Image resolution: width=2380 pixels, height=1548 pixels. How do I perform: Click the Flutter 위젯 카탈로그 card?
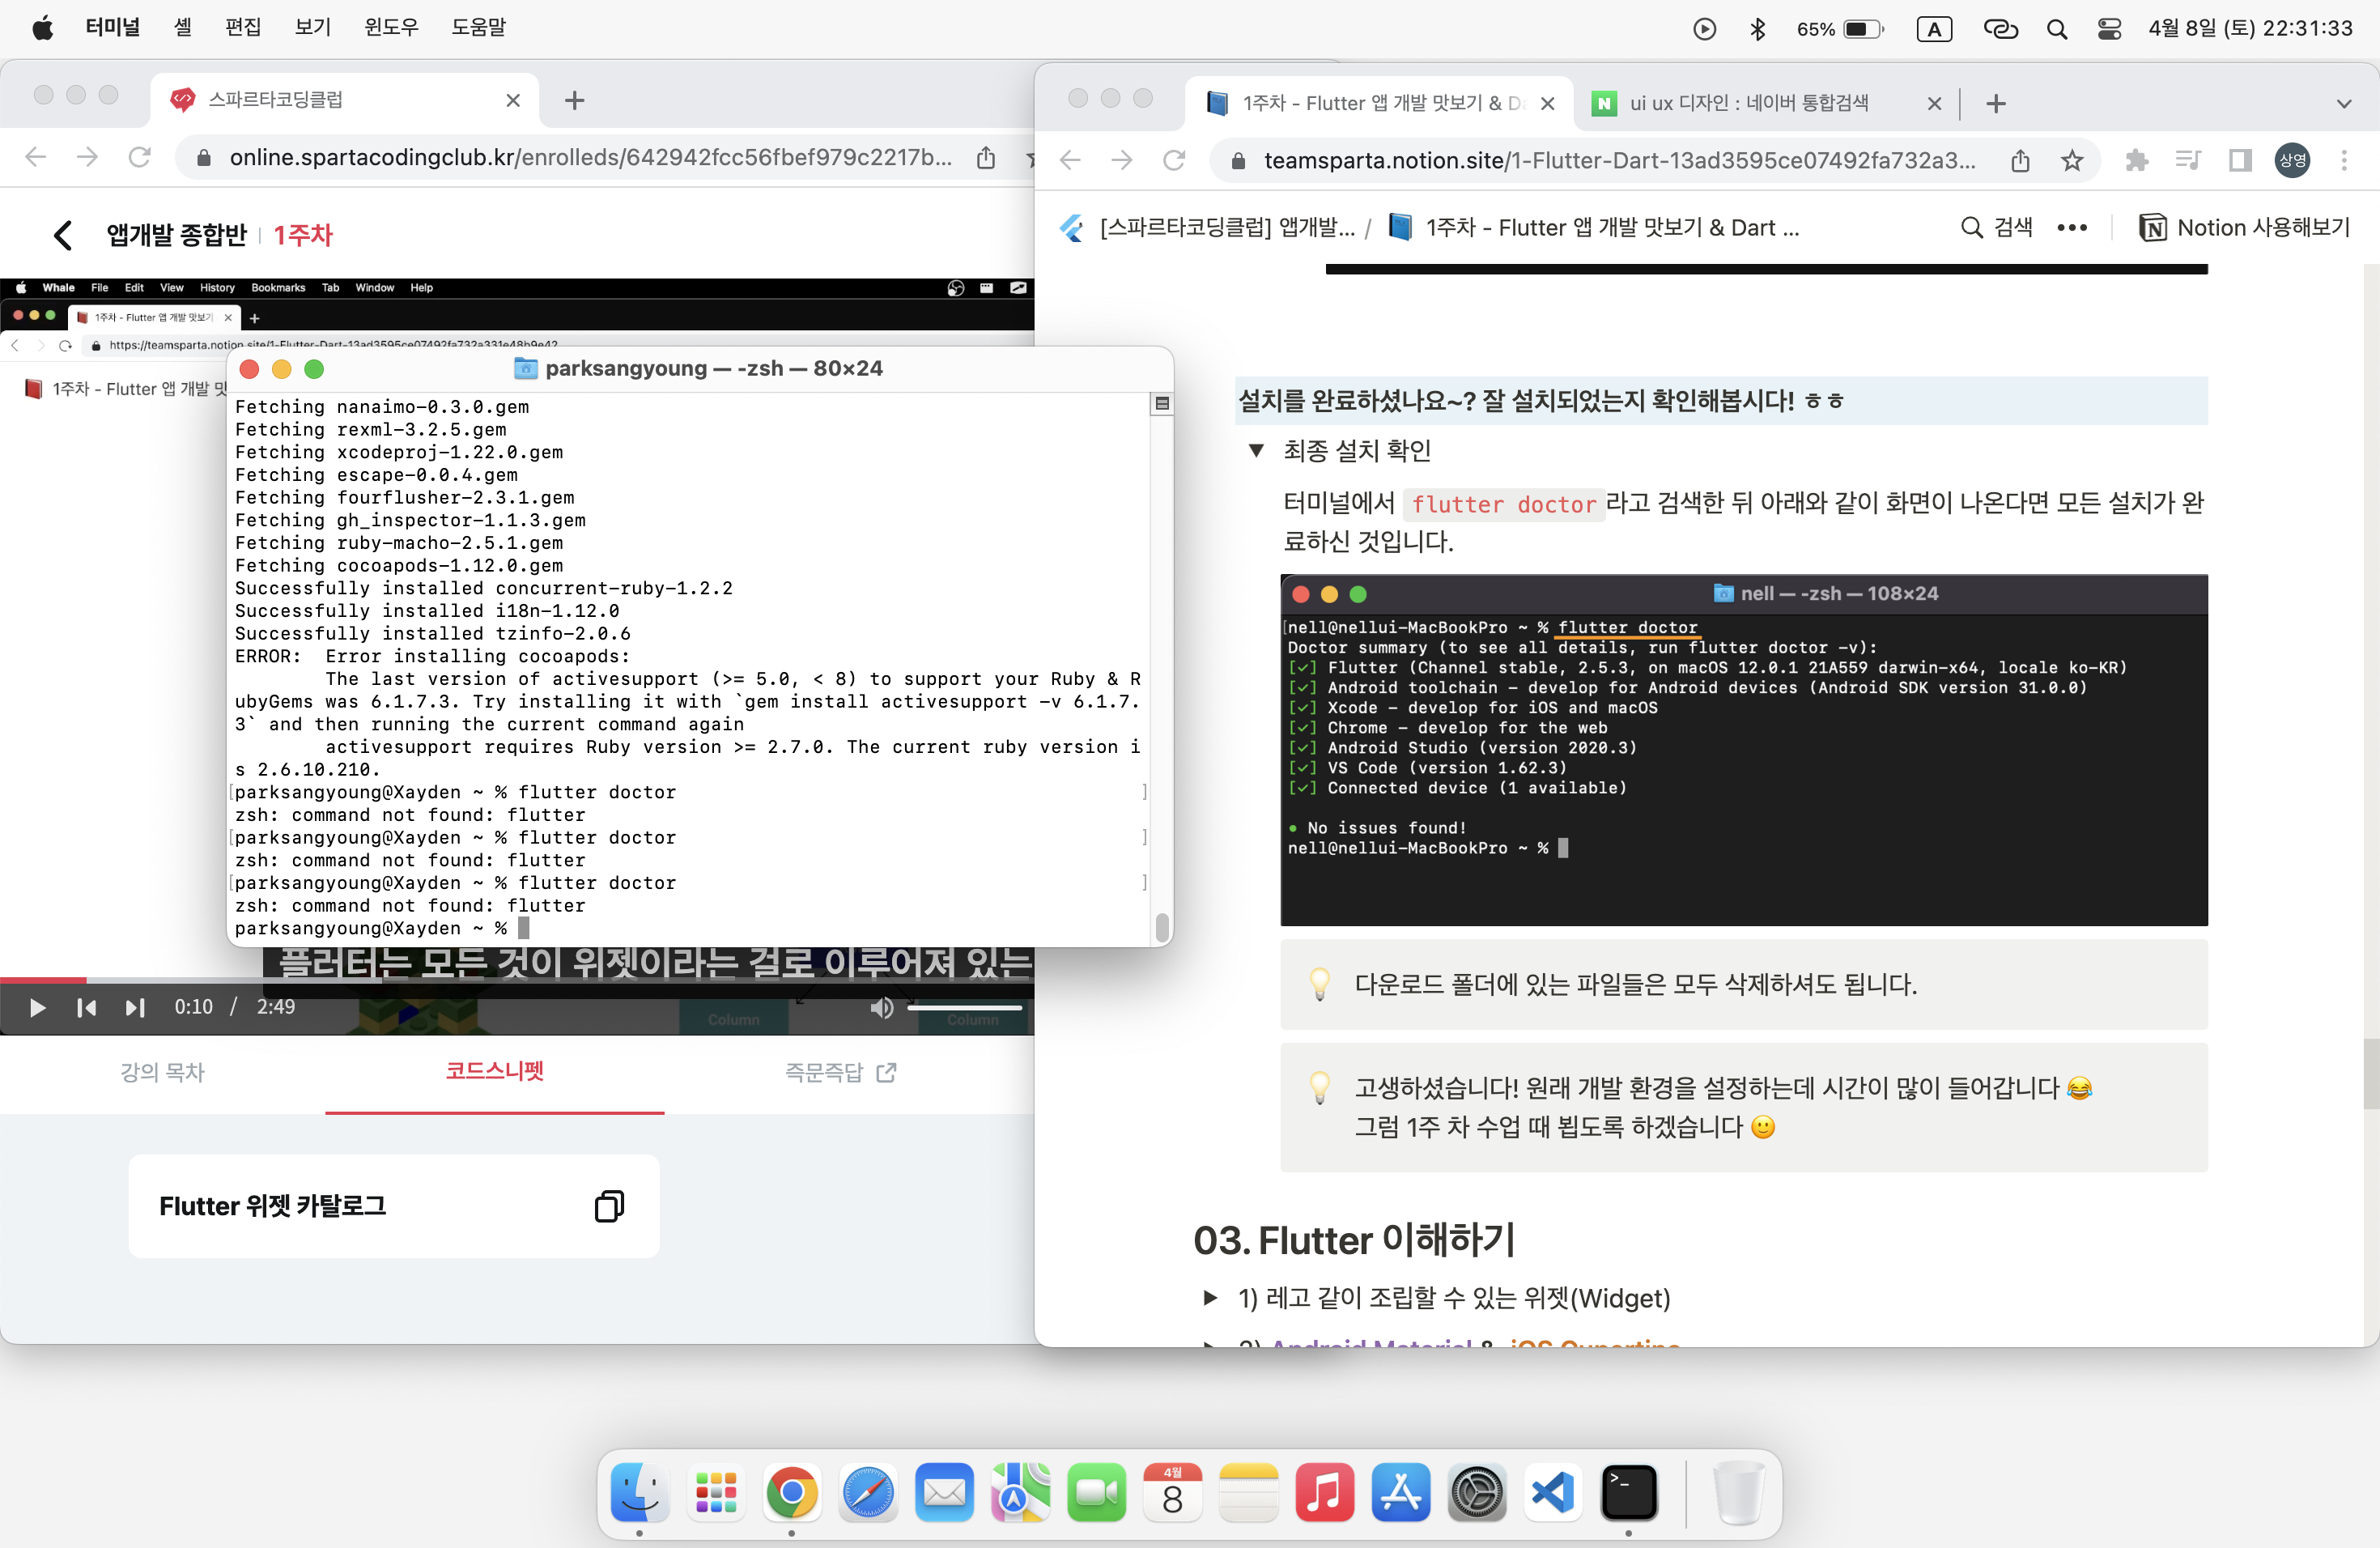pos(393,1206)
